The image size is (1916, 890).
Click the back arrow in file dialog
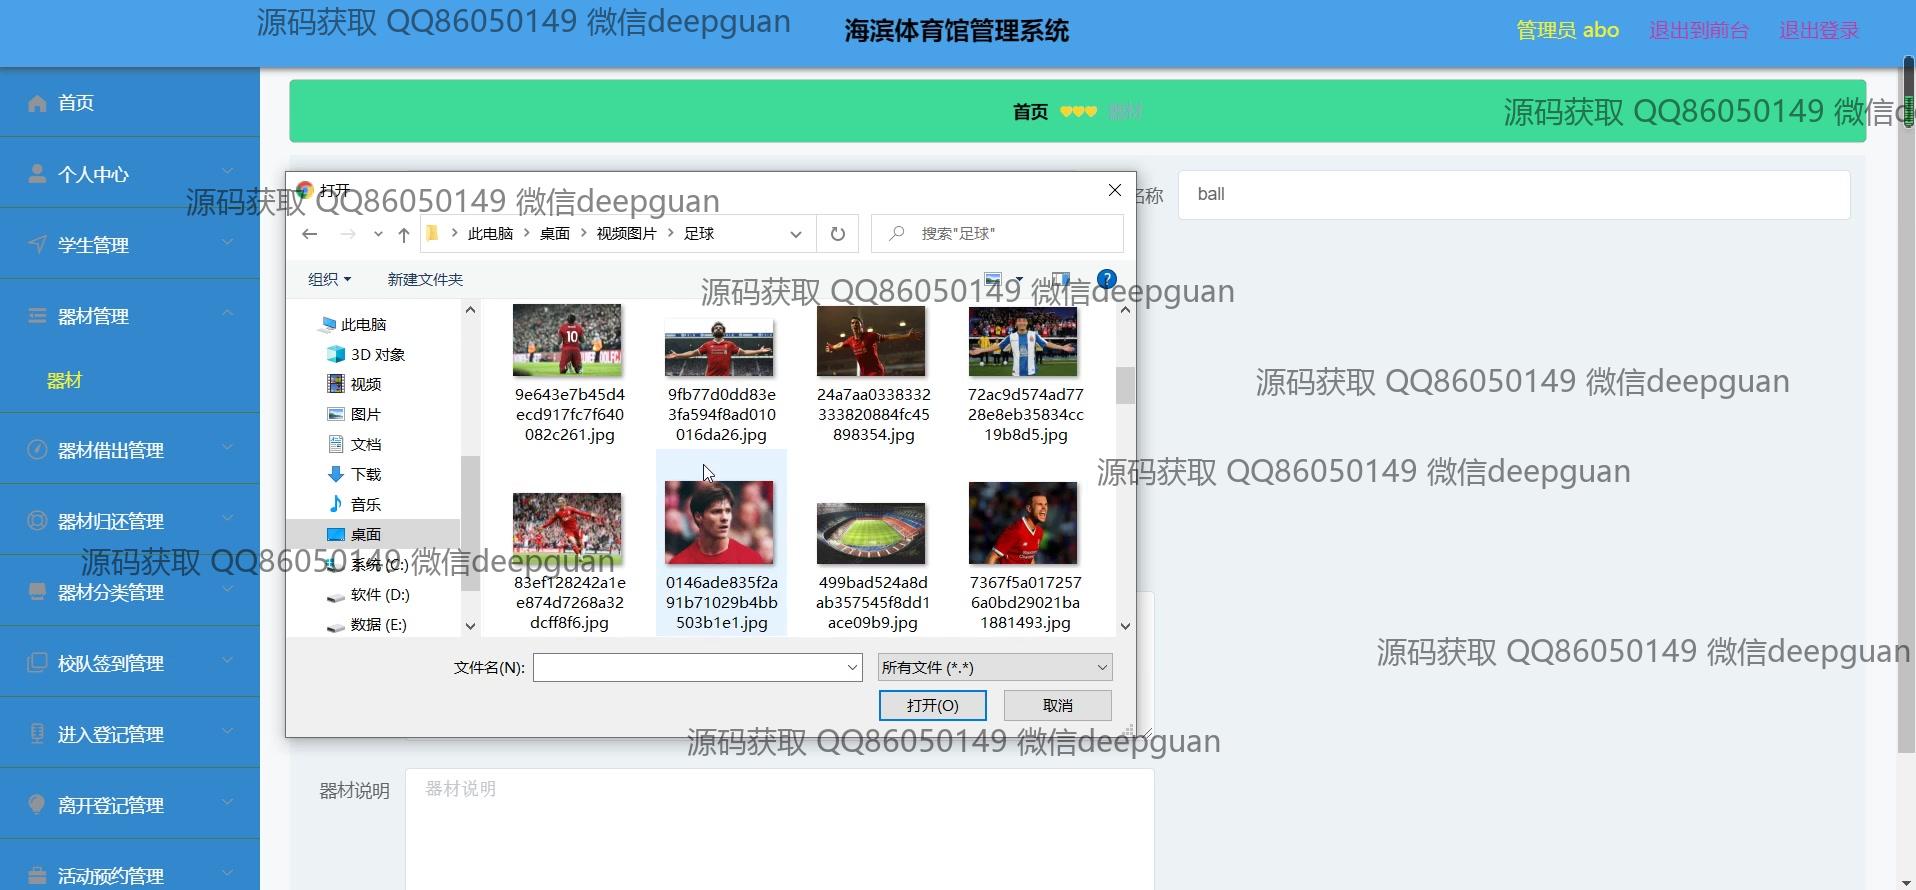(310, 234)
